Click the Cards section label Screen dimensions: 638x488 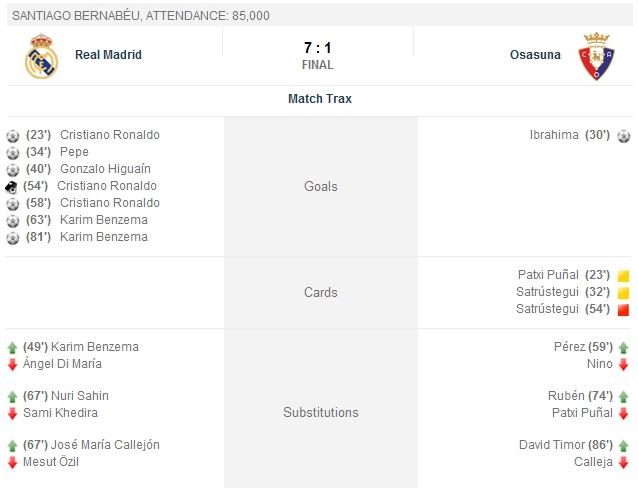click(320, 293)
